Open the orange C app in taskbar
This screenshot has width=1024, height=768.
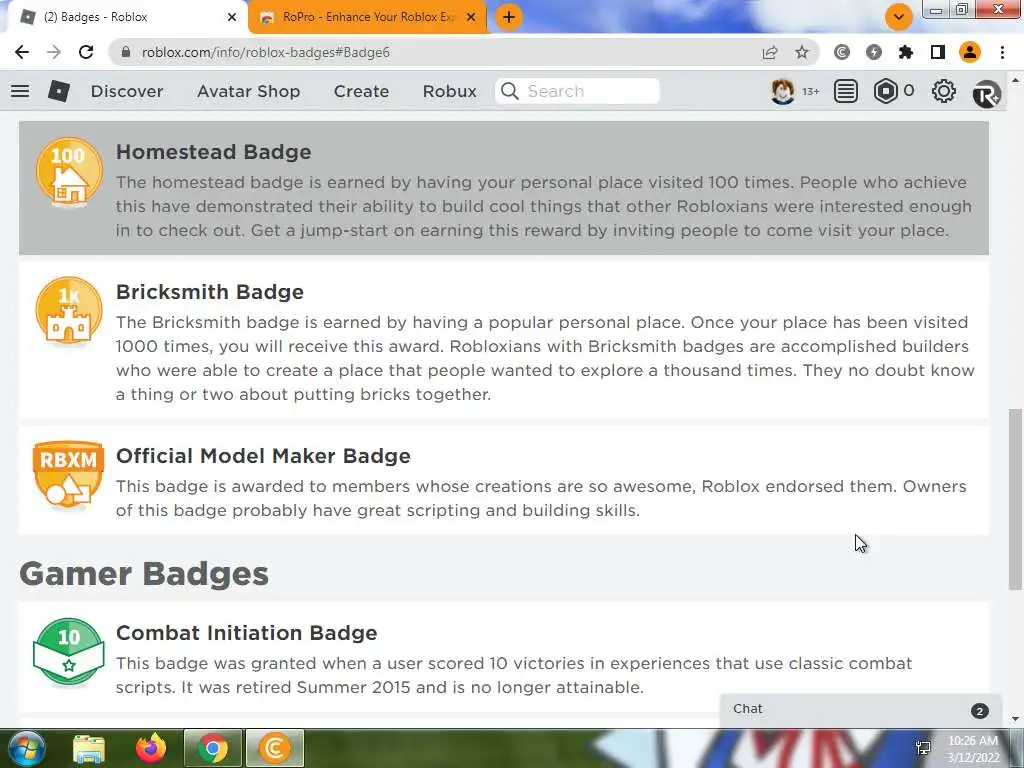click(x=275, y=748)
